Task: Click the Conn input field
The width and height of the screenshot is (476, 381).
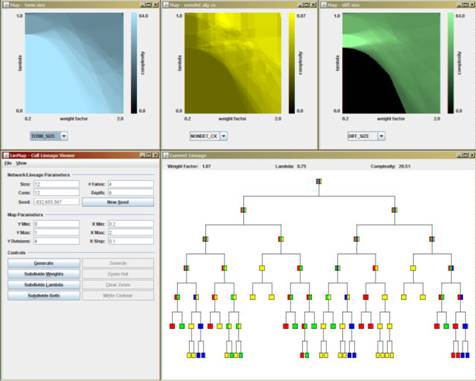Action: click(x=56, y=193)
